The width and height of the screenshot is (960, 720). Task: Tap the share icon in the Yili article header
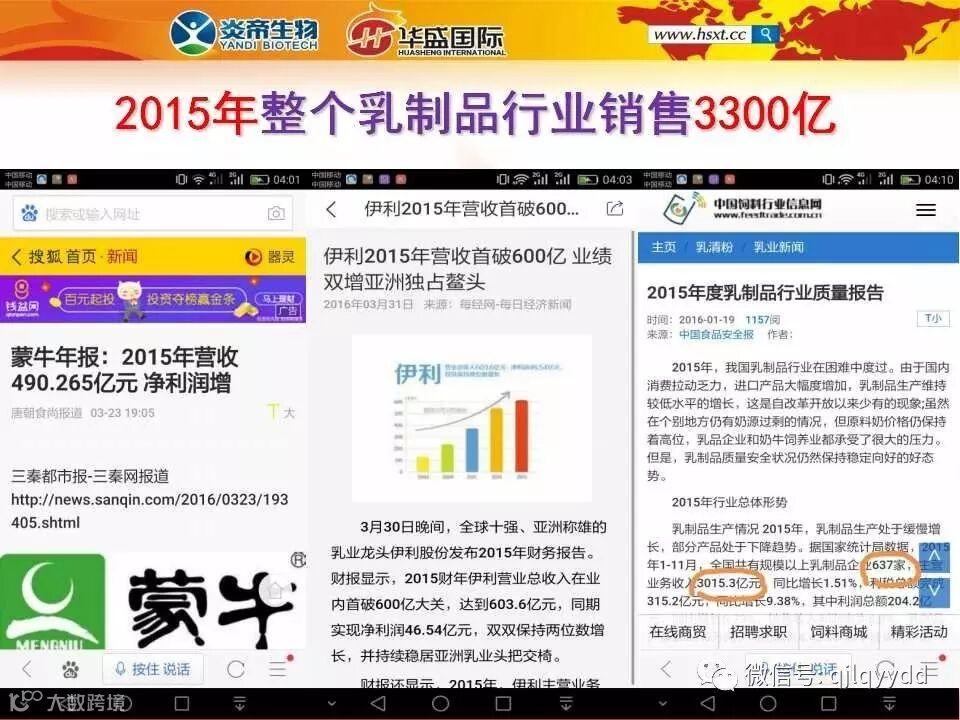point(615,209)
